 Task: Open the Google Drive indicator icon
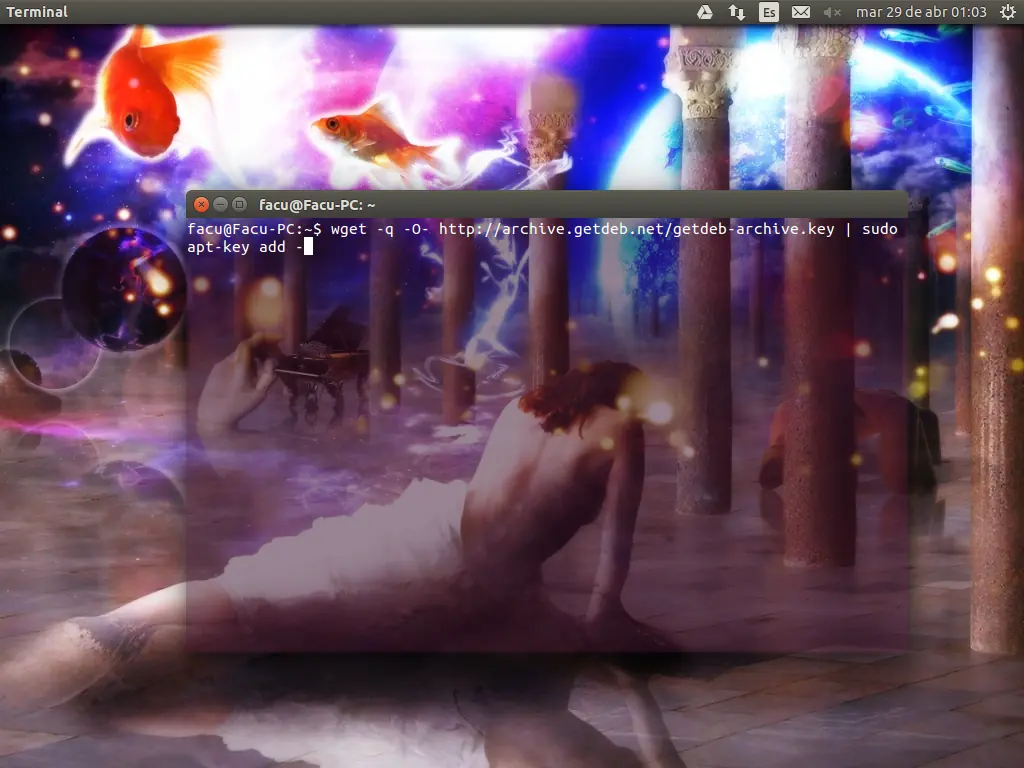[705, 12]
